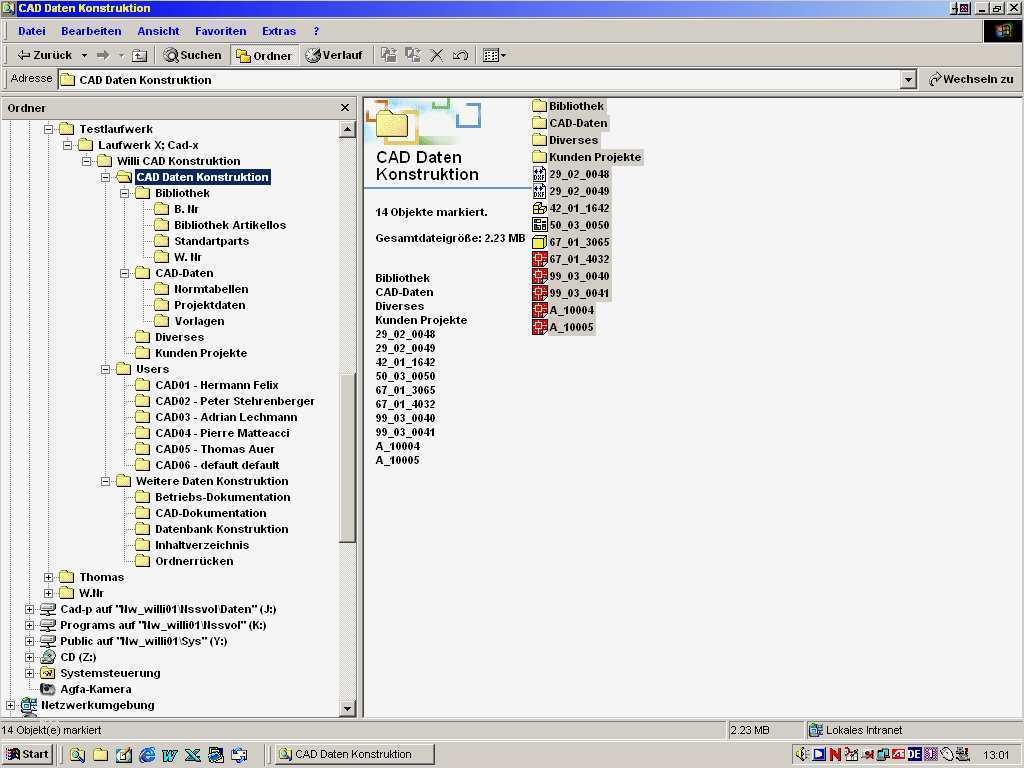Screen dimensions: 1024x768
Task: Launch Internet Explorer from quick launch
Action: tap(147, 754)
